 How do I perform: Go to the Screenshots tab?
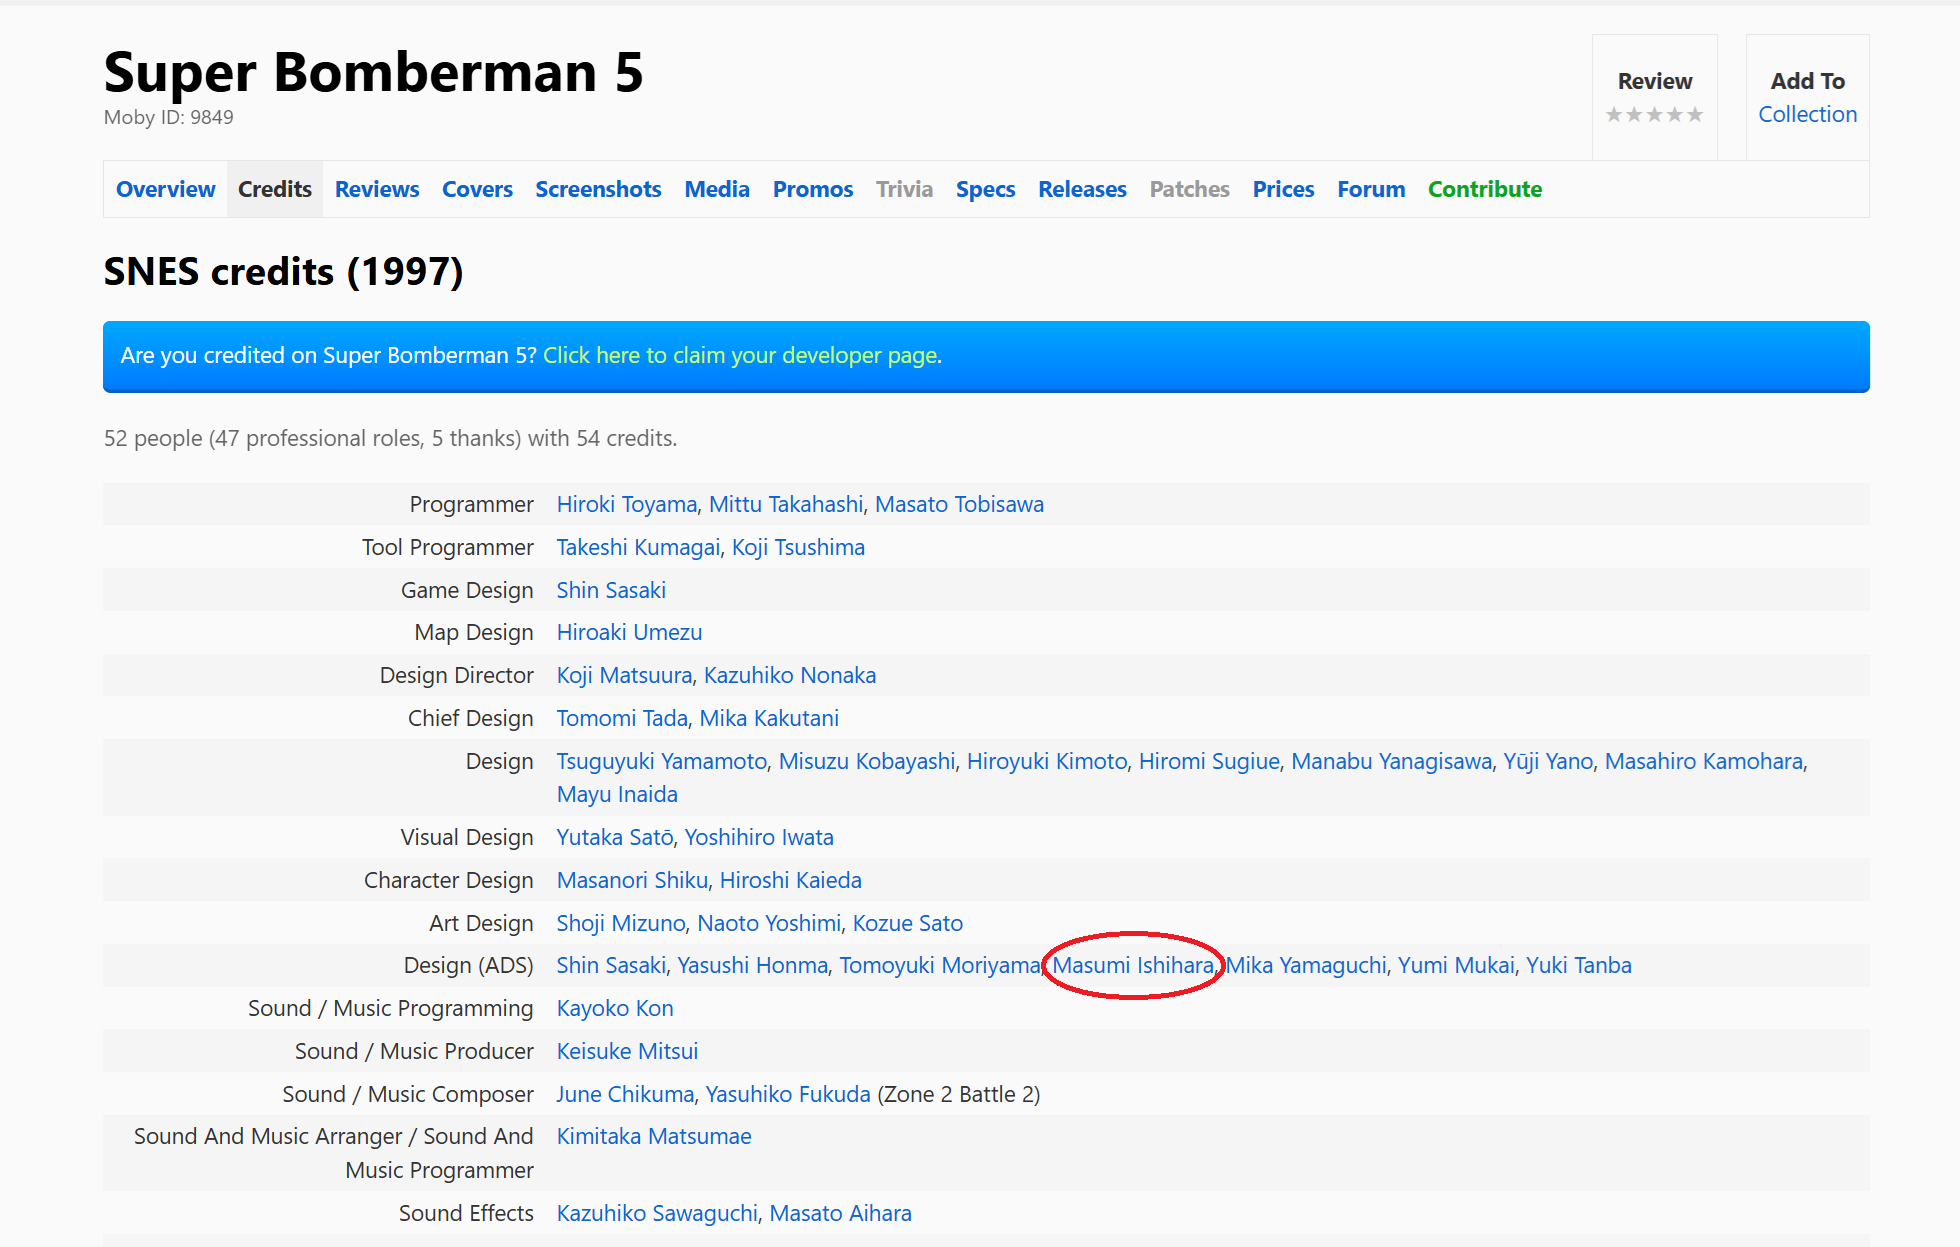(x=598, y=189)
